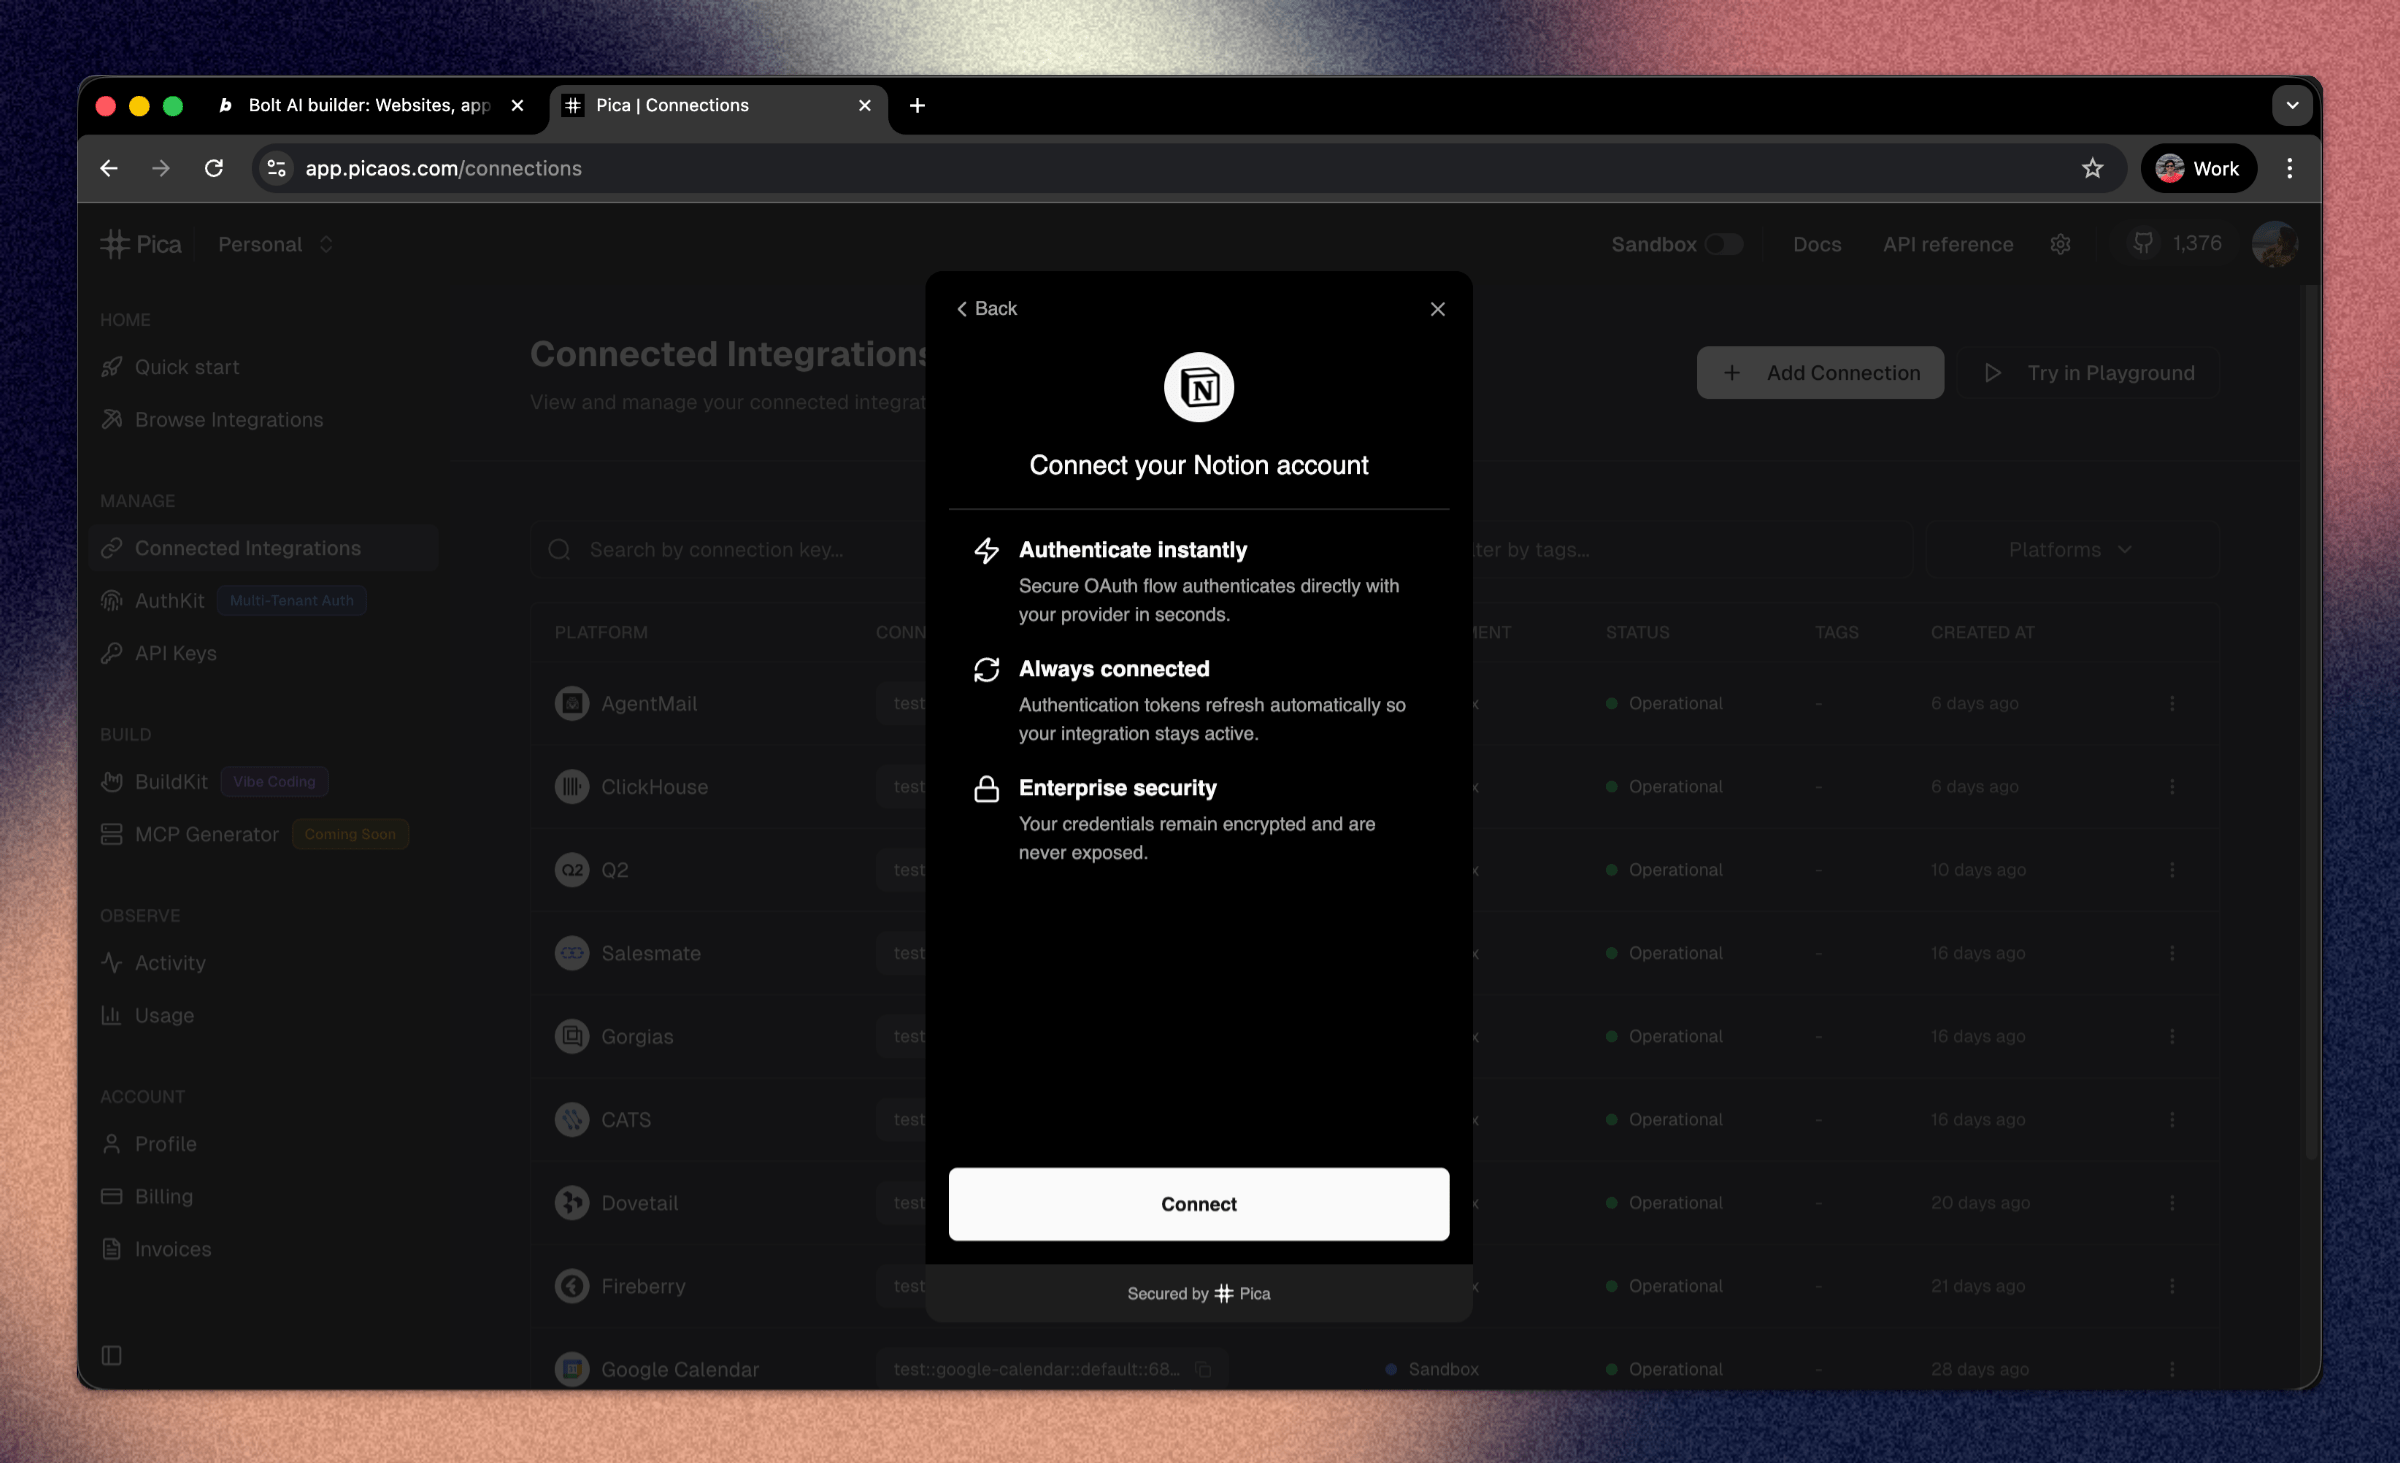
Task: Click the Notion logo icon in the modal
Action: click(x=1198, y=388)
